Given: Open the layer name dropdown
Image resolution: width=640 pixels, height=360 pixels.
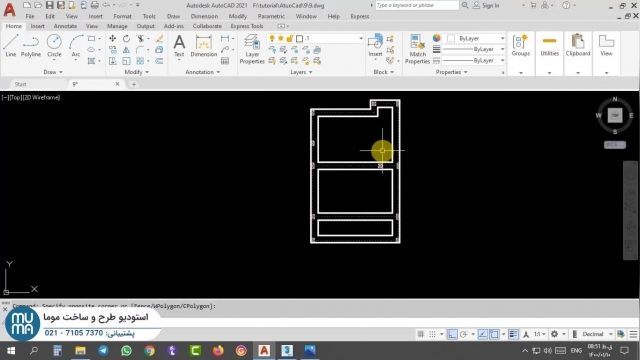Looking at the screenshot, I should click(x=361, y=38).
